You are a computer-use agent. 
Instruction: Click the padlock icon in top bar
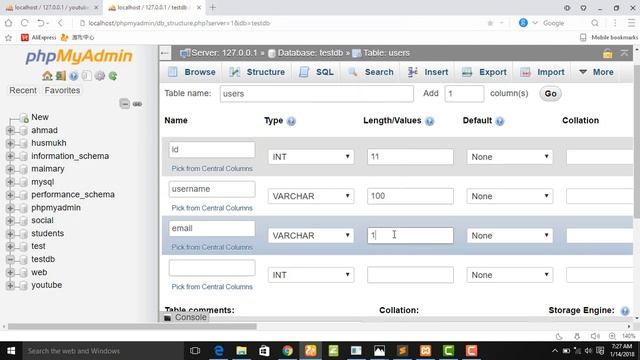(x=607, y=53)
